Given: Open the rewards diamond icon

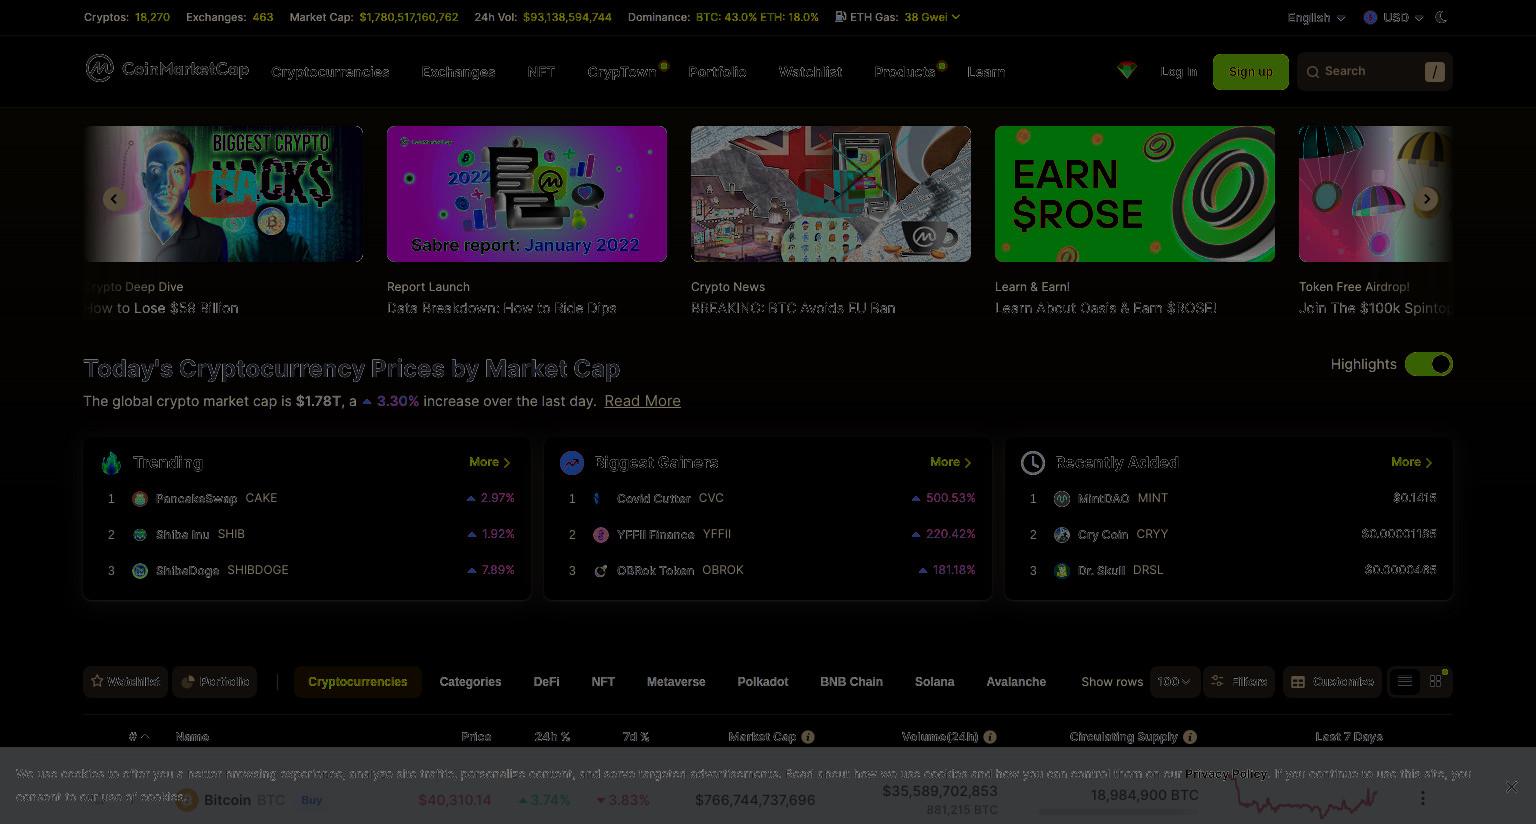Looking at the screenshot, I should coord(1127,71).
